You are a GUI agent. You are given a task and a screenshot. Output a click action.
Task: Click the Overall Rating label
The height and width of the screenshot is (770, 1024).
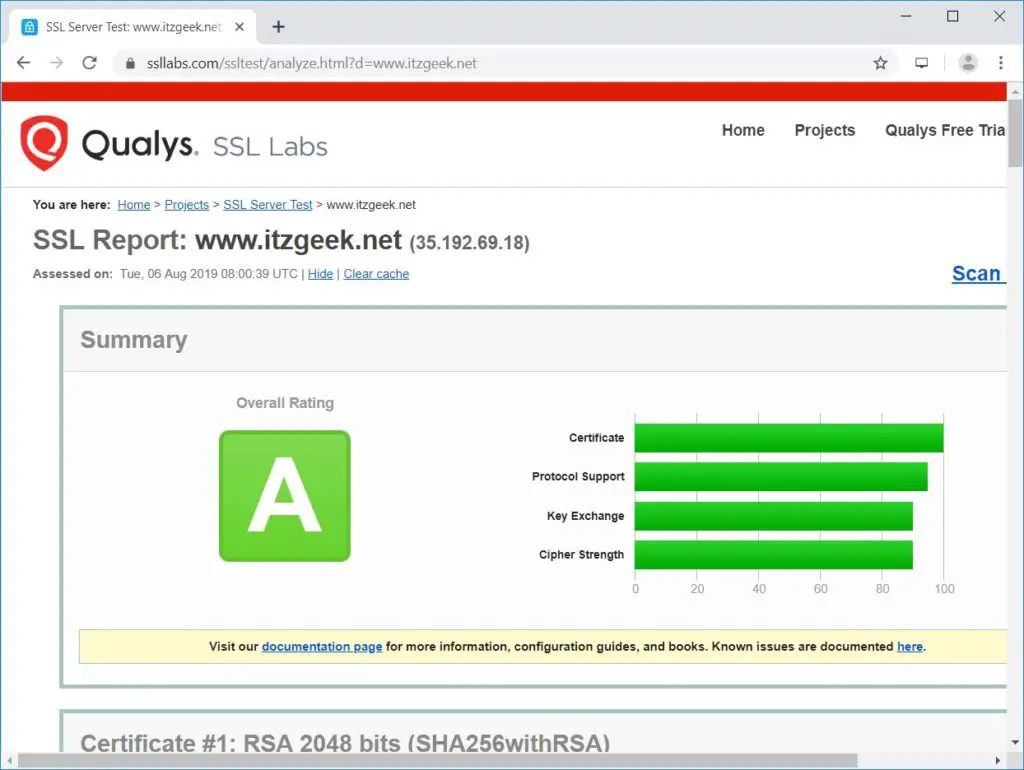pos(285,403)
